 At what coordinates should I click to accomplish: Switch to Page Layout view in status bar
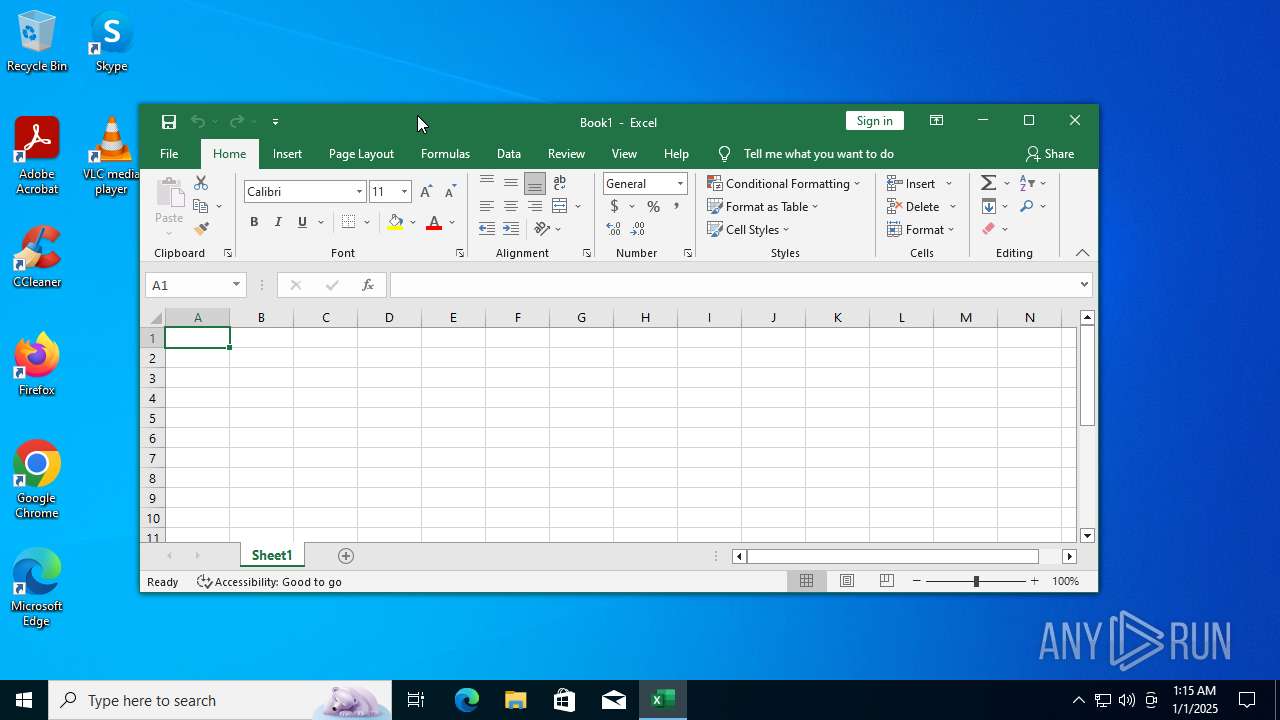pos(847,581)
